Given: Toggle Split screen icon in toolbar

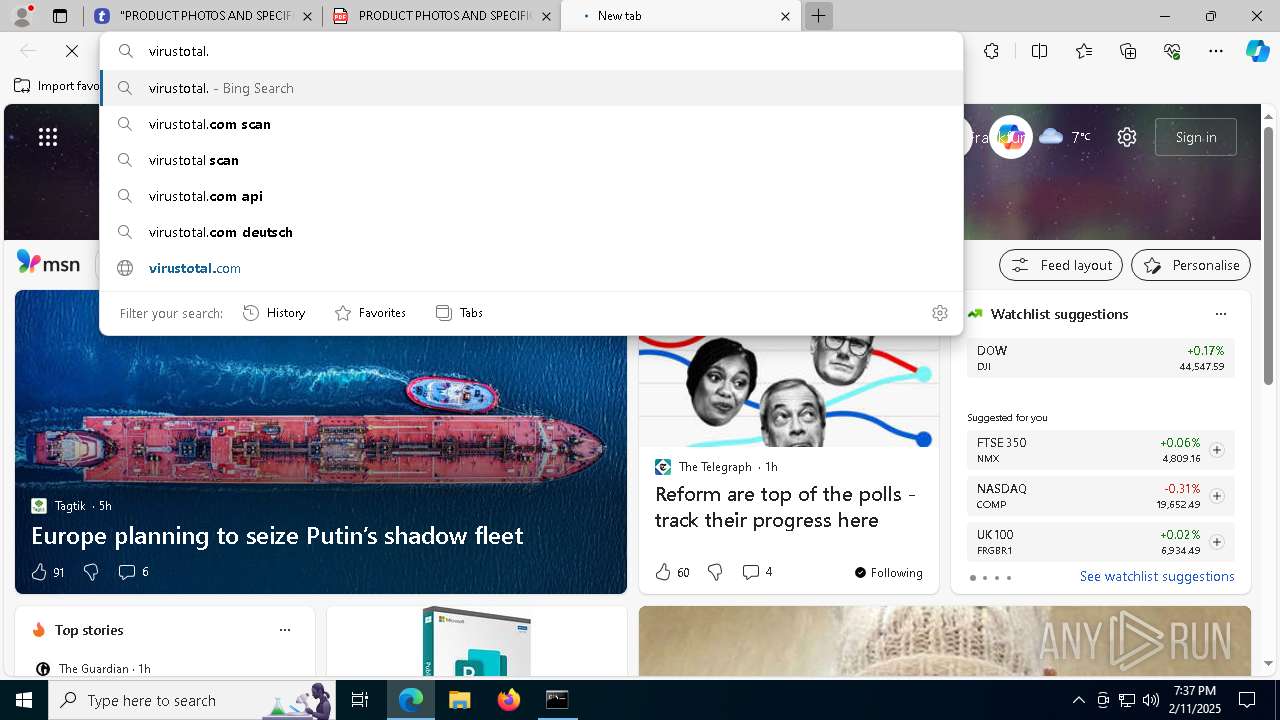Looking at the screenshot, I should point(1039,51).
